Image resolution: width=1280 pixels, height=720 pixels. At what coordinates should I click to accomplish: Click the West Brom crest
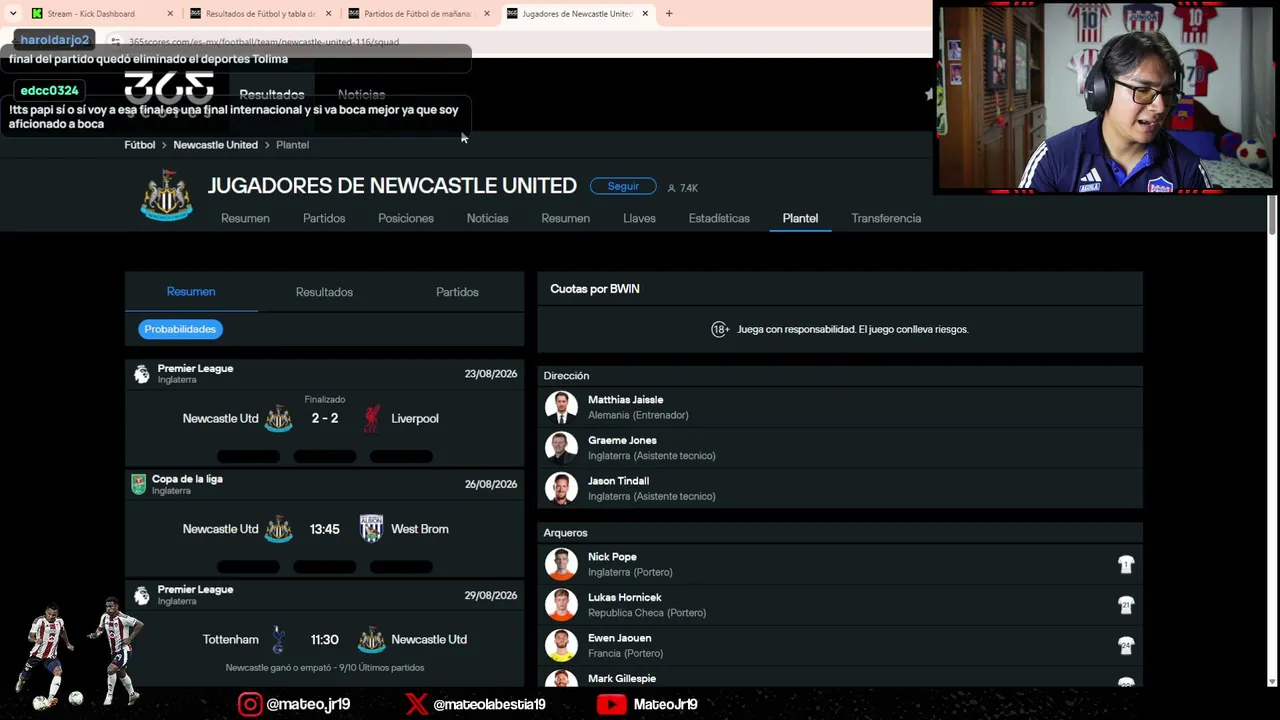pyautogui.click(x=371, y=529)
